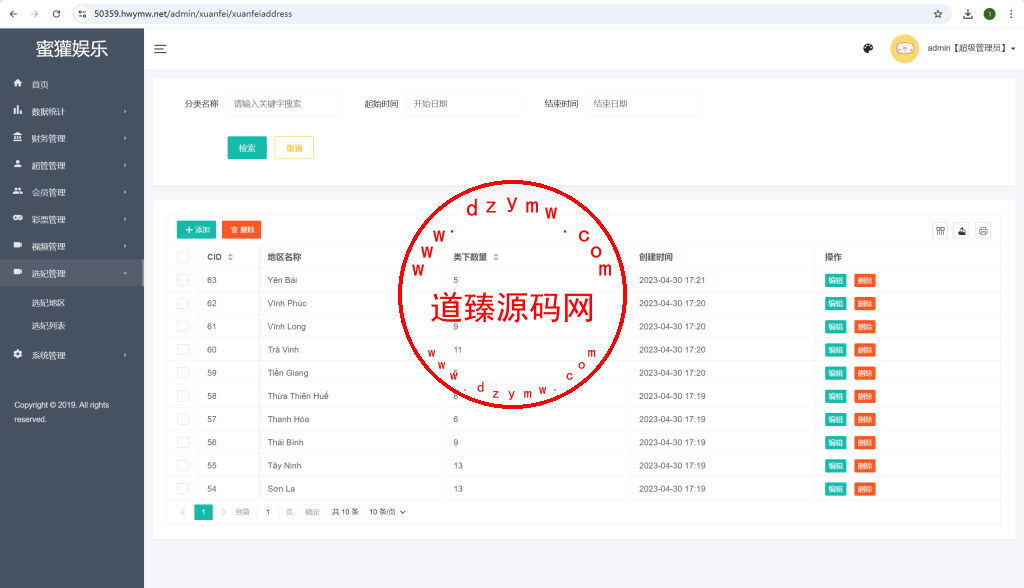Open the theme color palette icon

coord(868,48)
